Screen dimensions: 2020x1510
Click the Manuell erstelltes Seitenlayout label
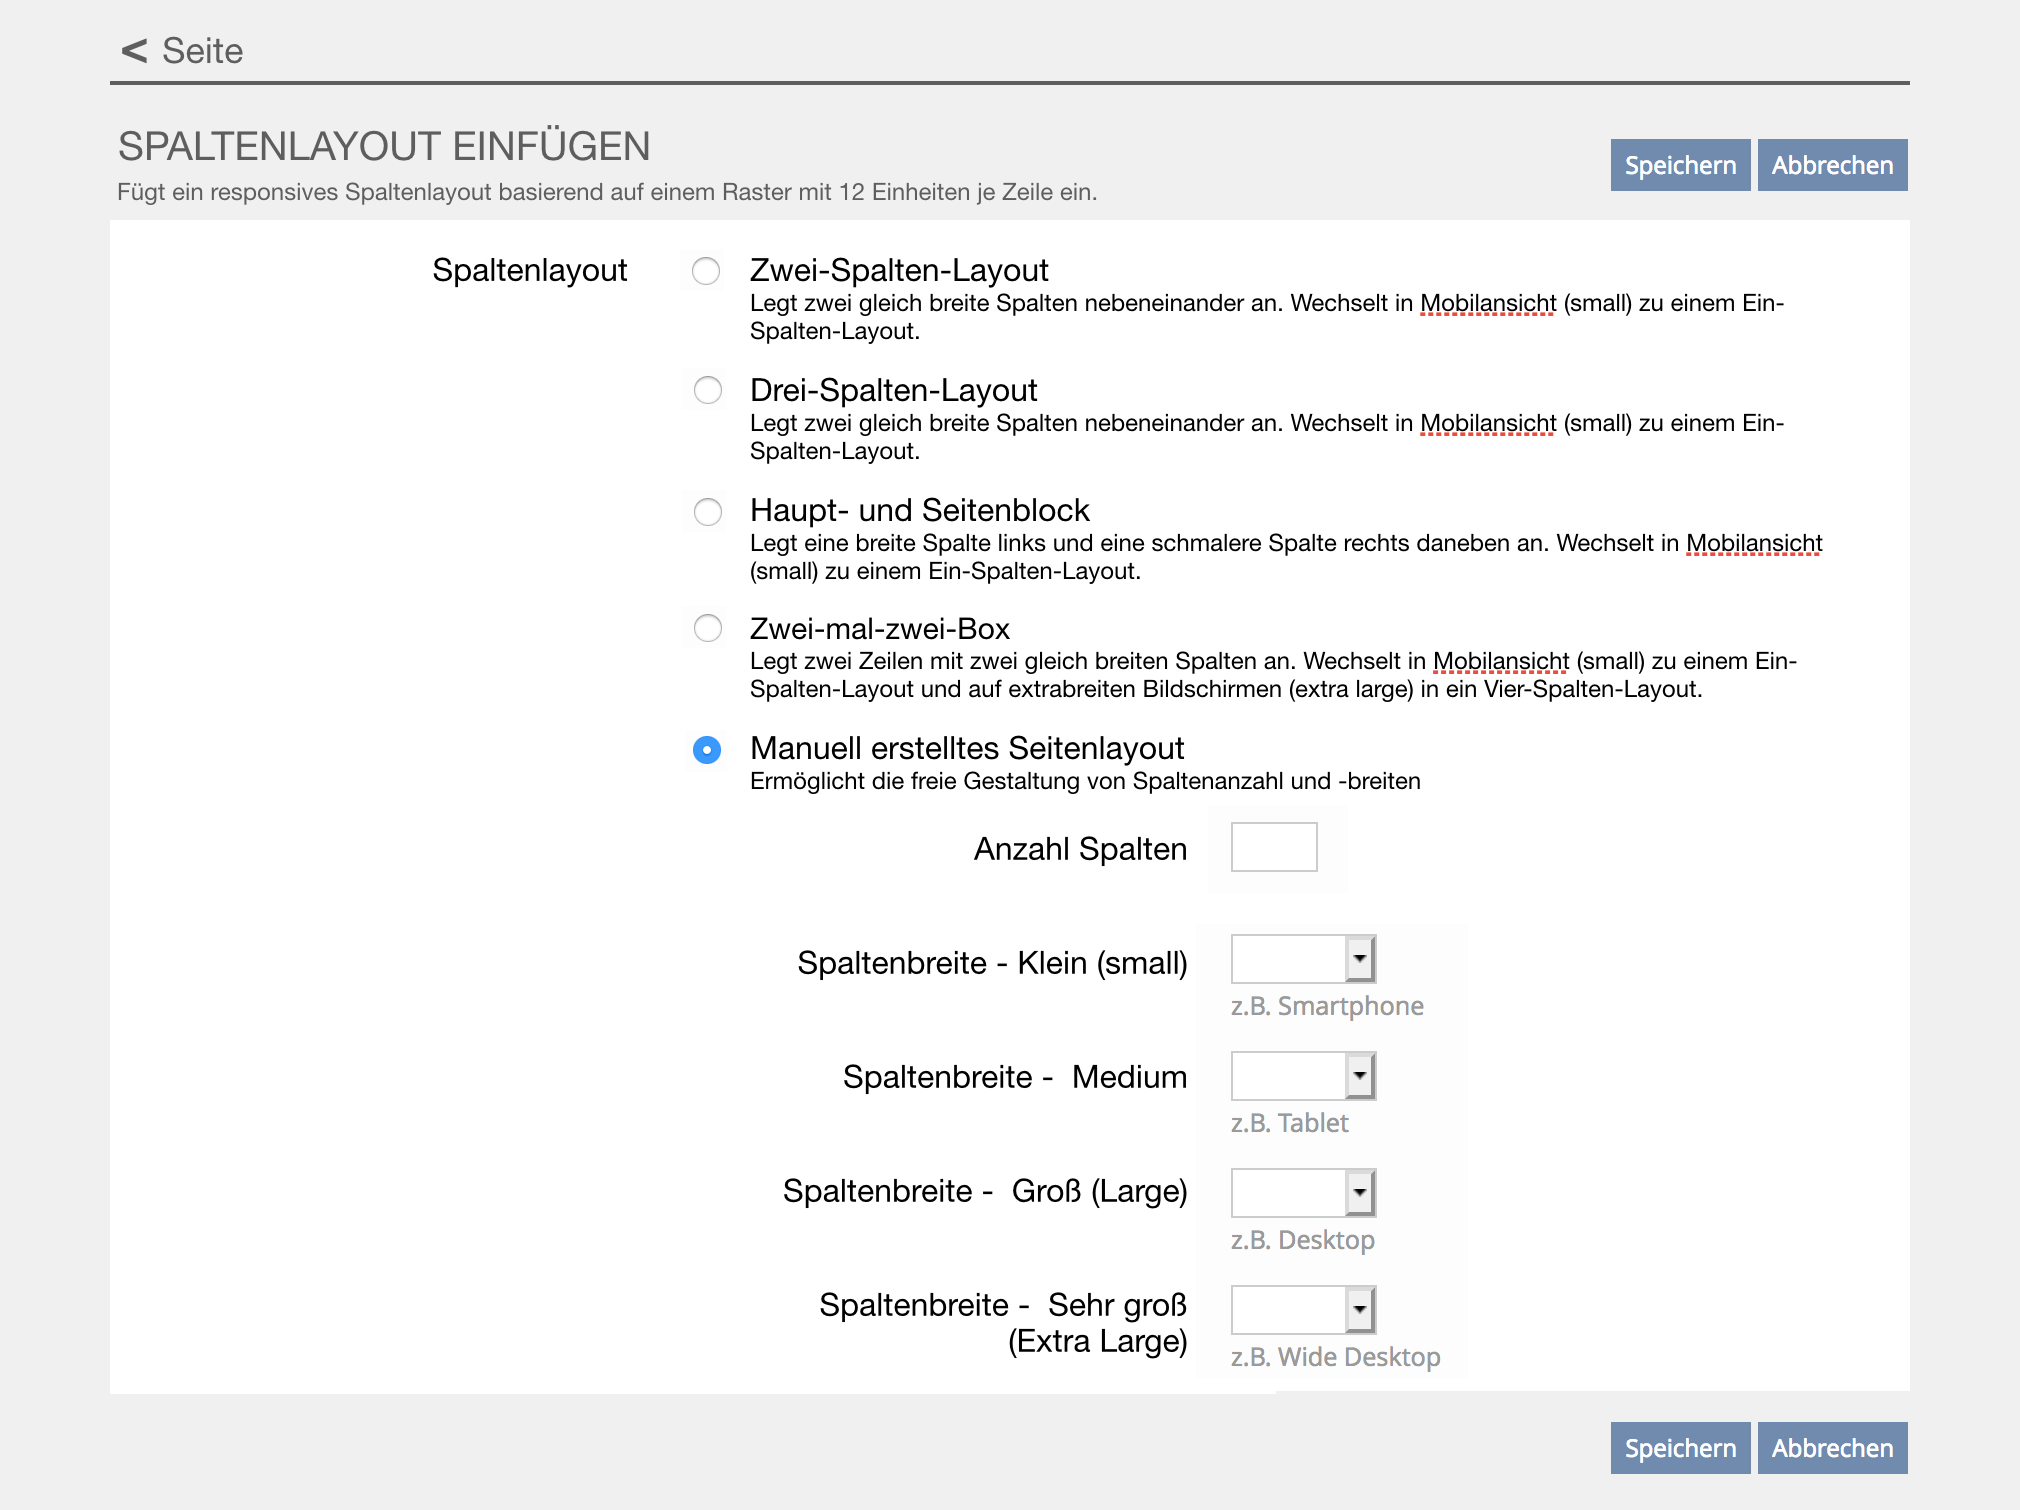coord(966,748)
